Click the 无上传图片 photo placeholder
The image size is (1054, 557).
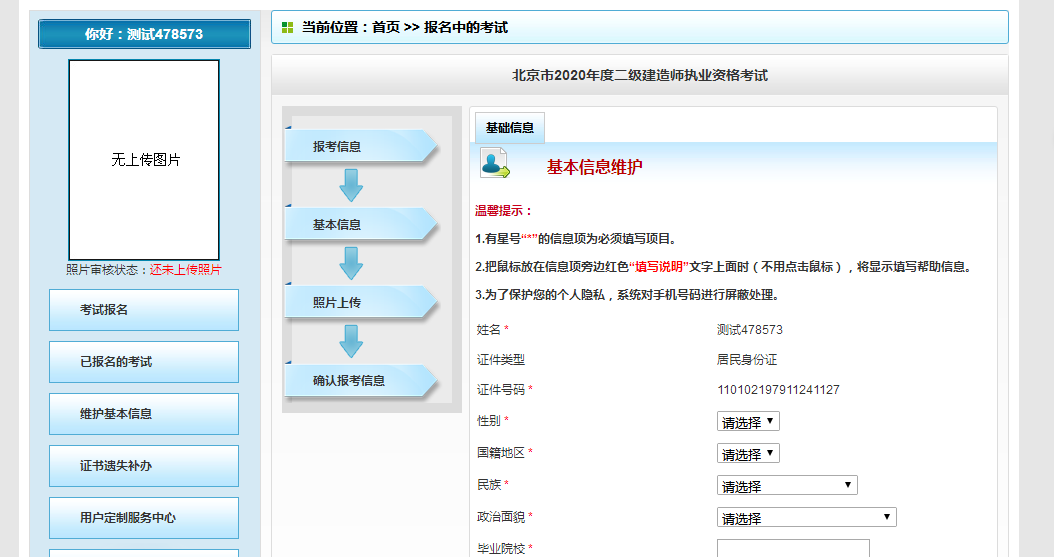(144, 160)
